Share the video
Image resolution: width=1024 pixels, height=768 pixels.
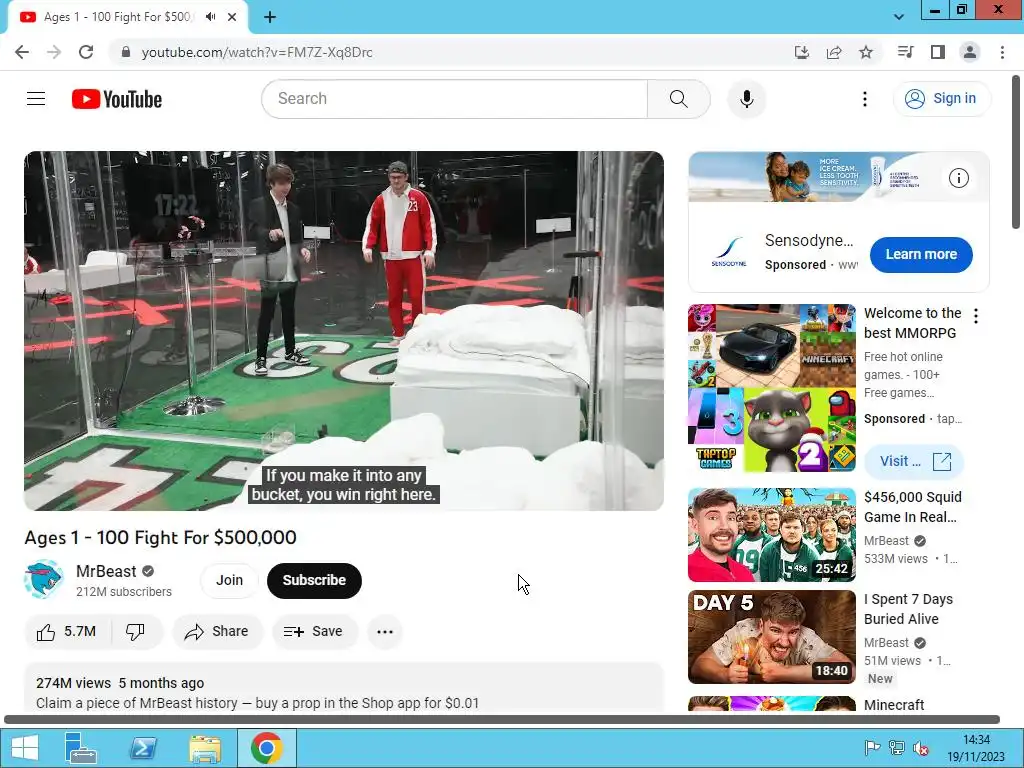(217, 632)
